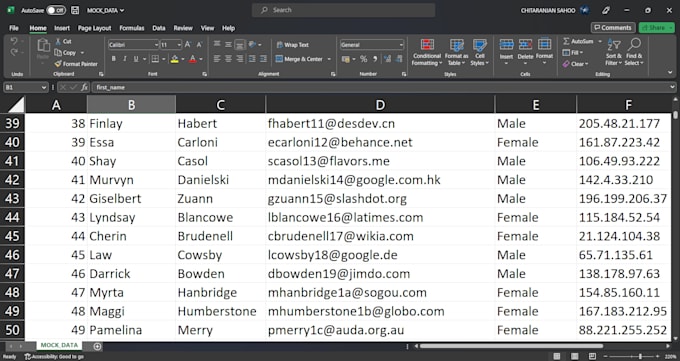Viewport: 680px width, 361px height.
Task: Select the MOCK_DATA sheet tab
Action: (59, 345)
